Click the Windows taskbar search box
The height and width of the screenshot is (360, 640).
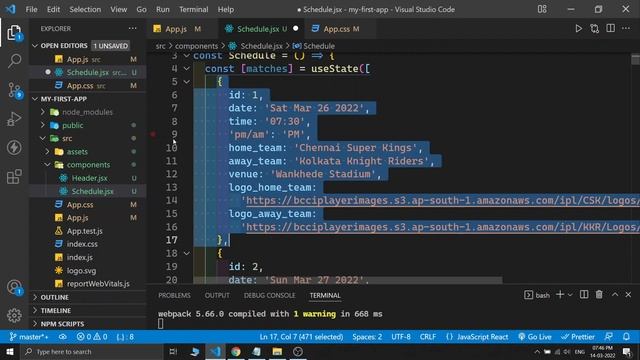coord(92,351)
